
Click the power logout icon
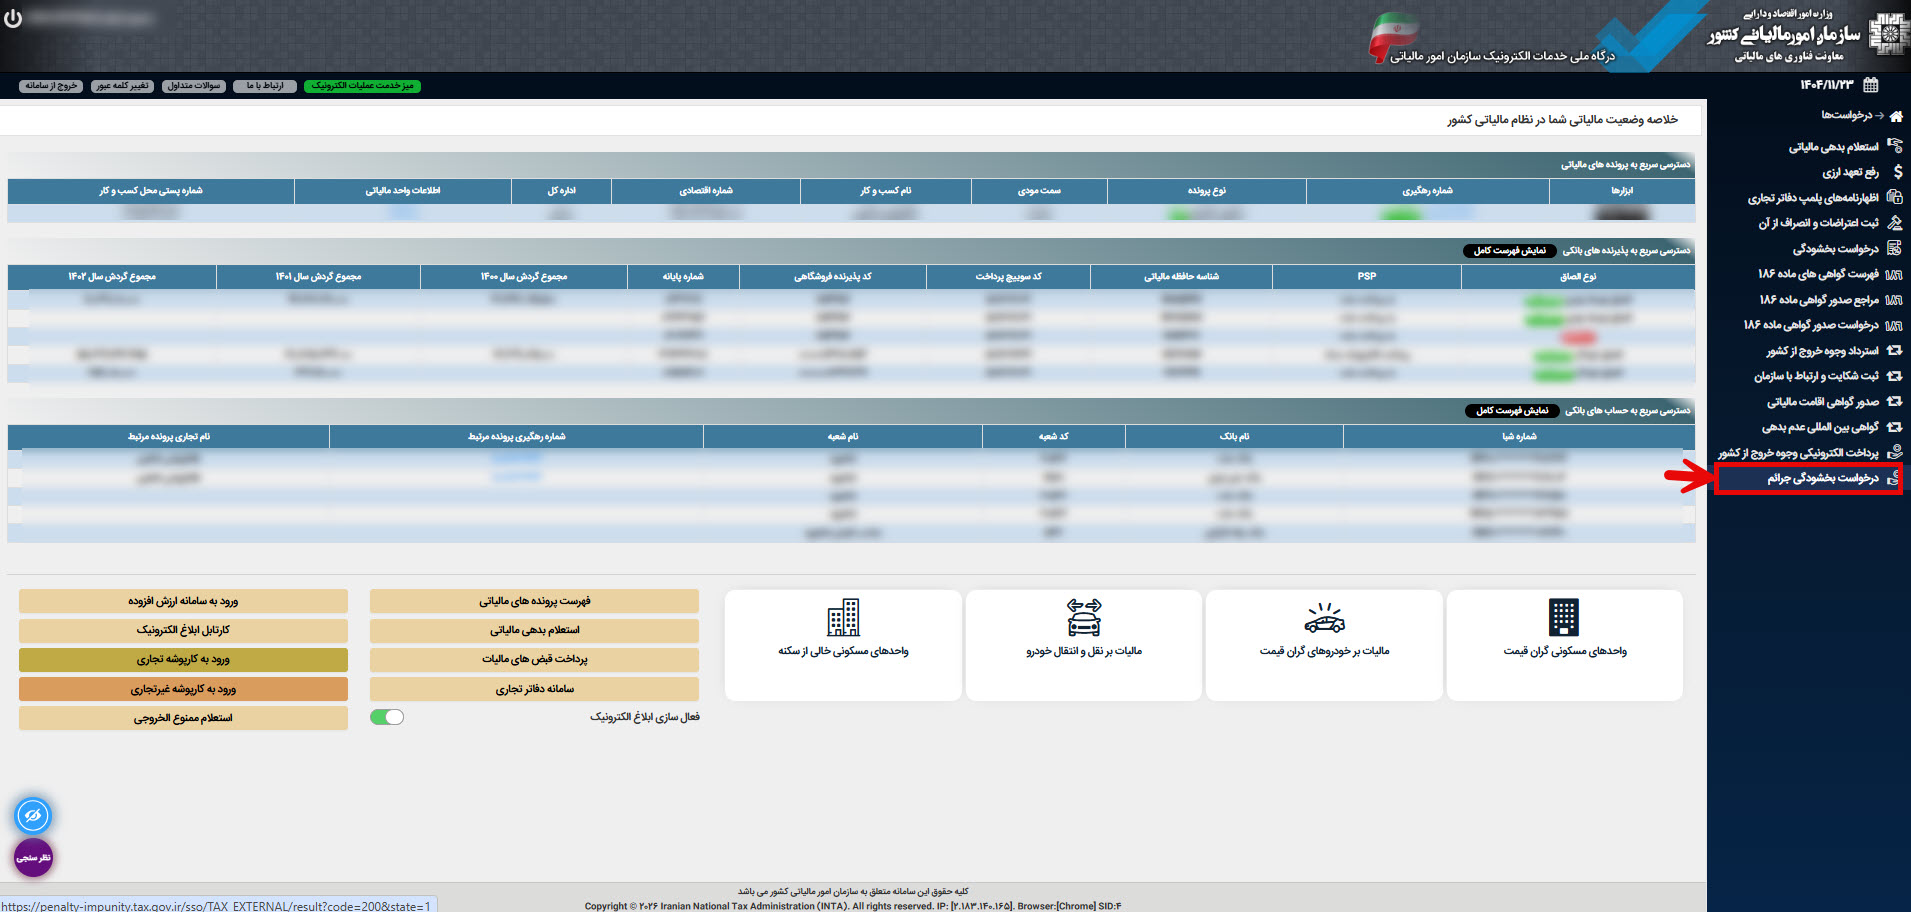coord(13,19)
